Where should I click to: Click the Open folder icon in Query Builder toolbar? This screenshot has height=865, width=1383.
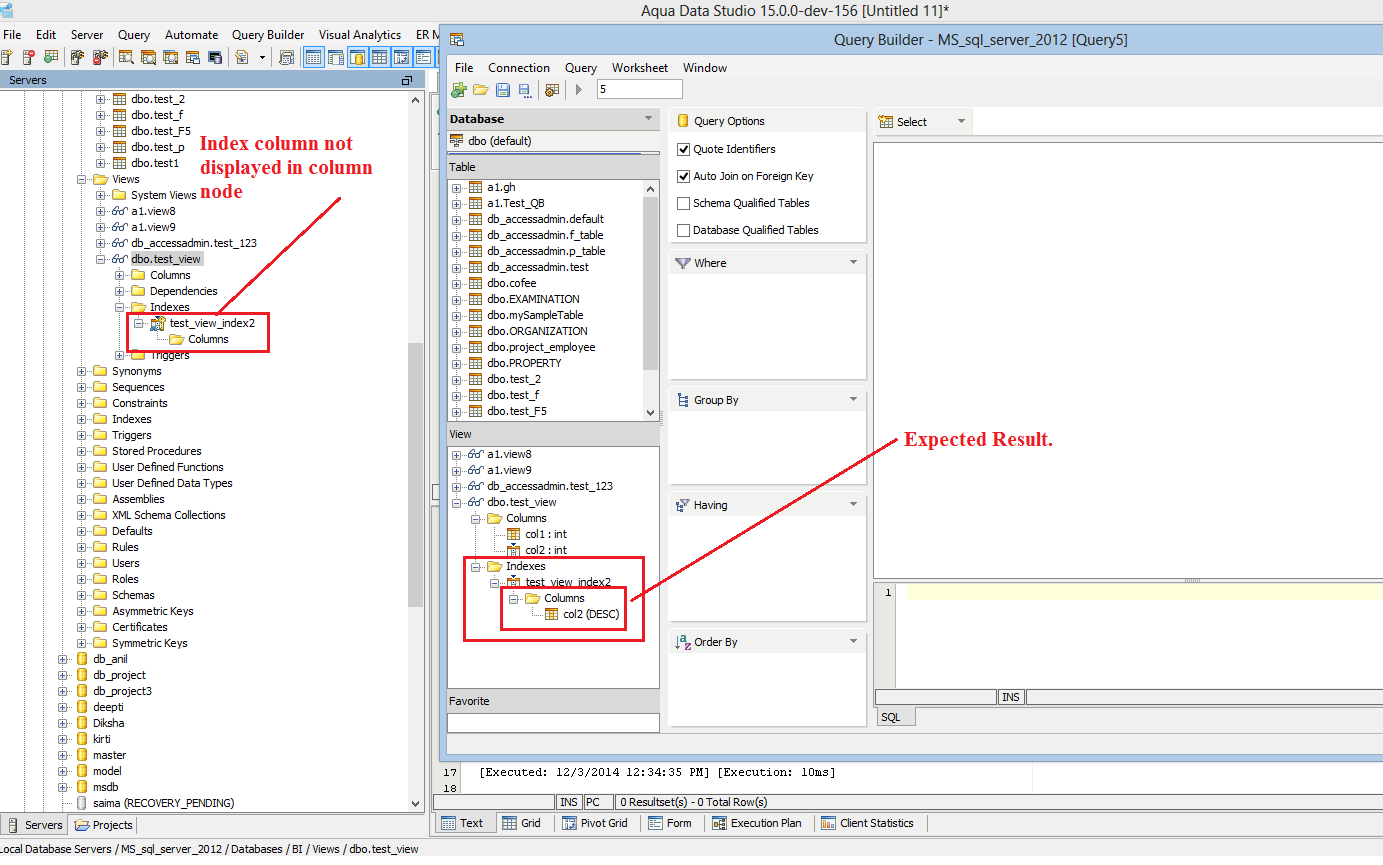coord(481,90)
